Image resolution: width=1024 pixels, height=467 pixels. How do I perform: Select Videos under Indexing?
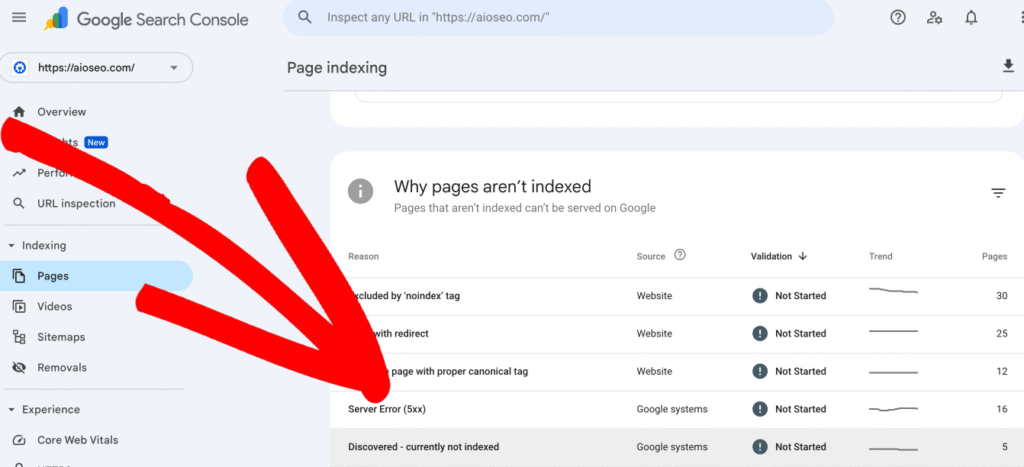pos(55,307)
